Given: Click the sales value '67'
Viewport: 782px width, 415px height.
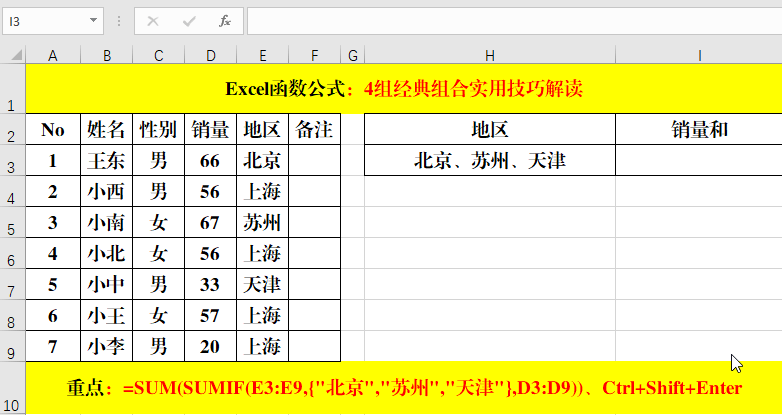Looking at the screenshot, I should 210,222.
